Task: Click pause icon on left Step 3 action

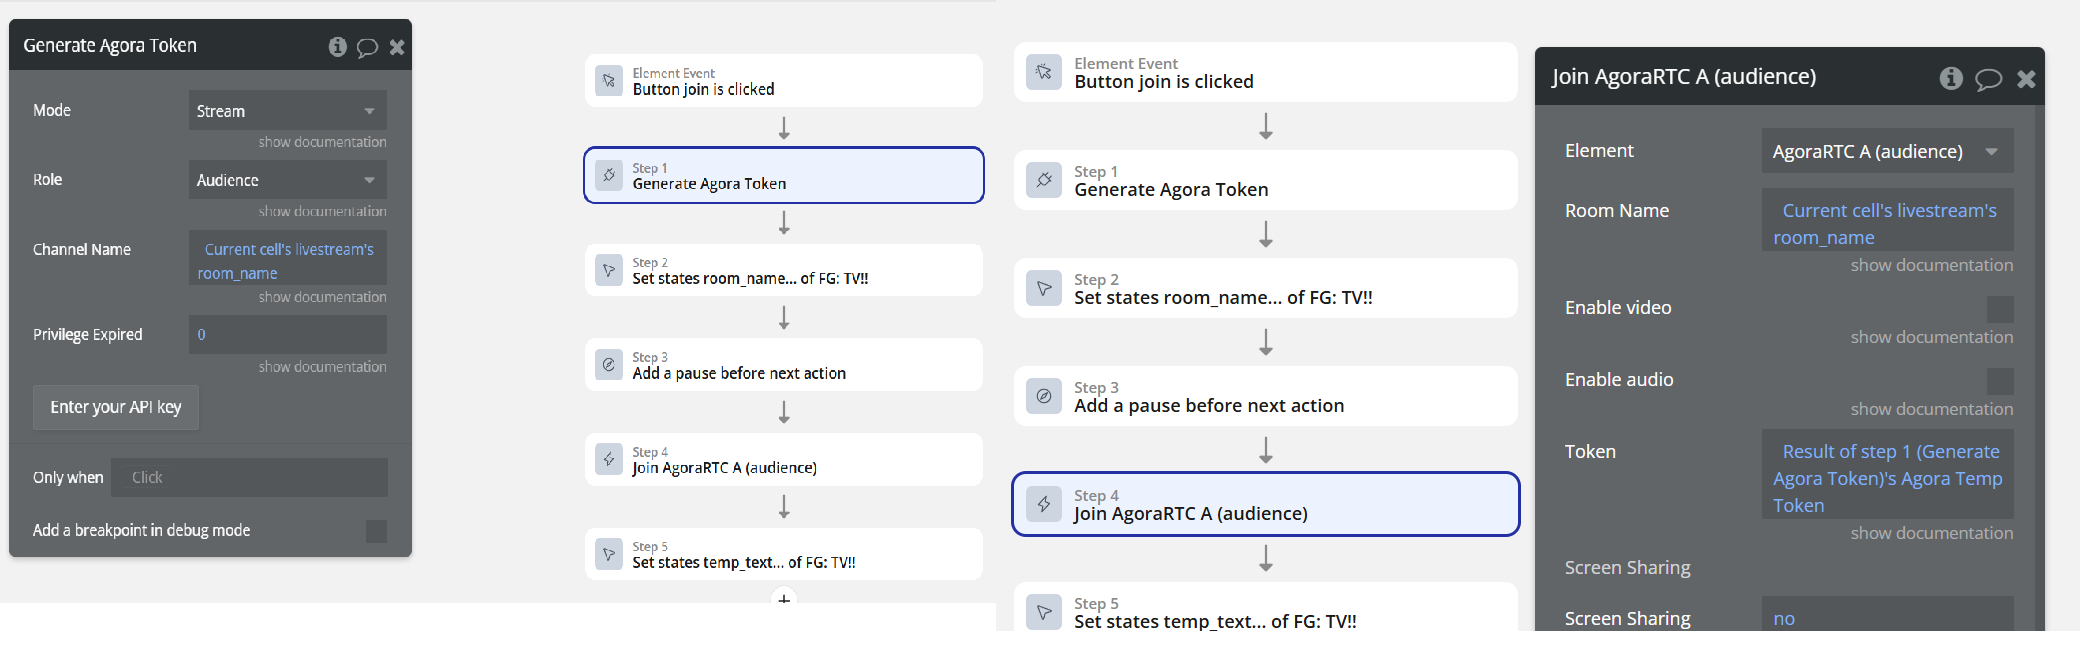Action: pyautogui.click(x=609, y=365)
